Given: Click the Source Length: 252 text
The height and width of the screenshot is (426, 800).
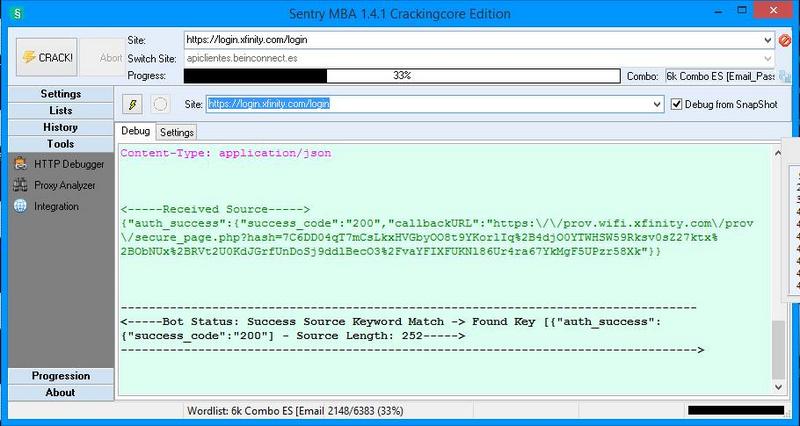Looking at the screenshot, I should click(x=360, y=336).
